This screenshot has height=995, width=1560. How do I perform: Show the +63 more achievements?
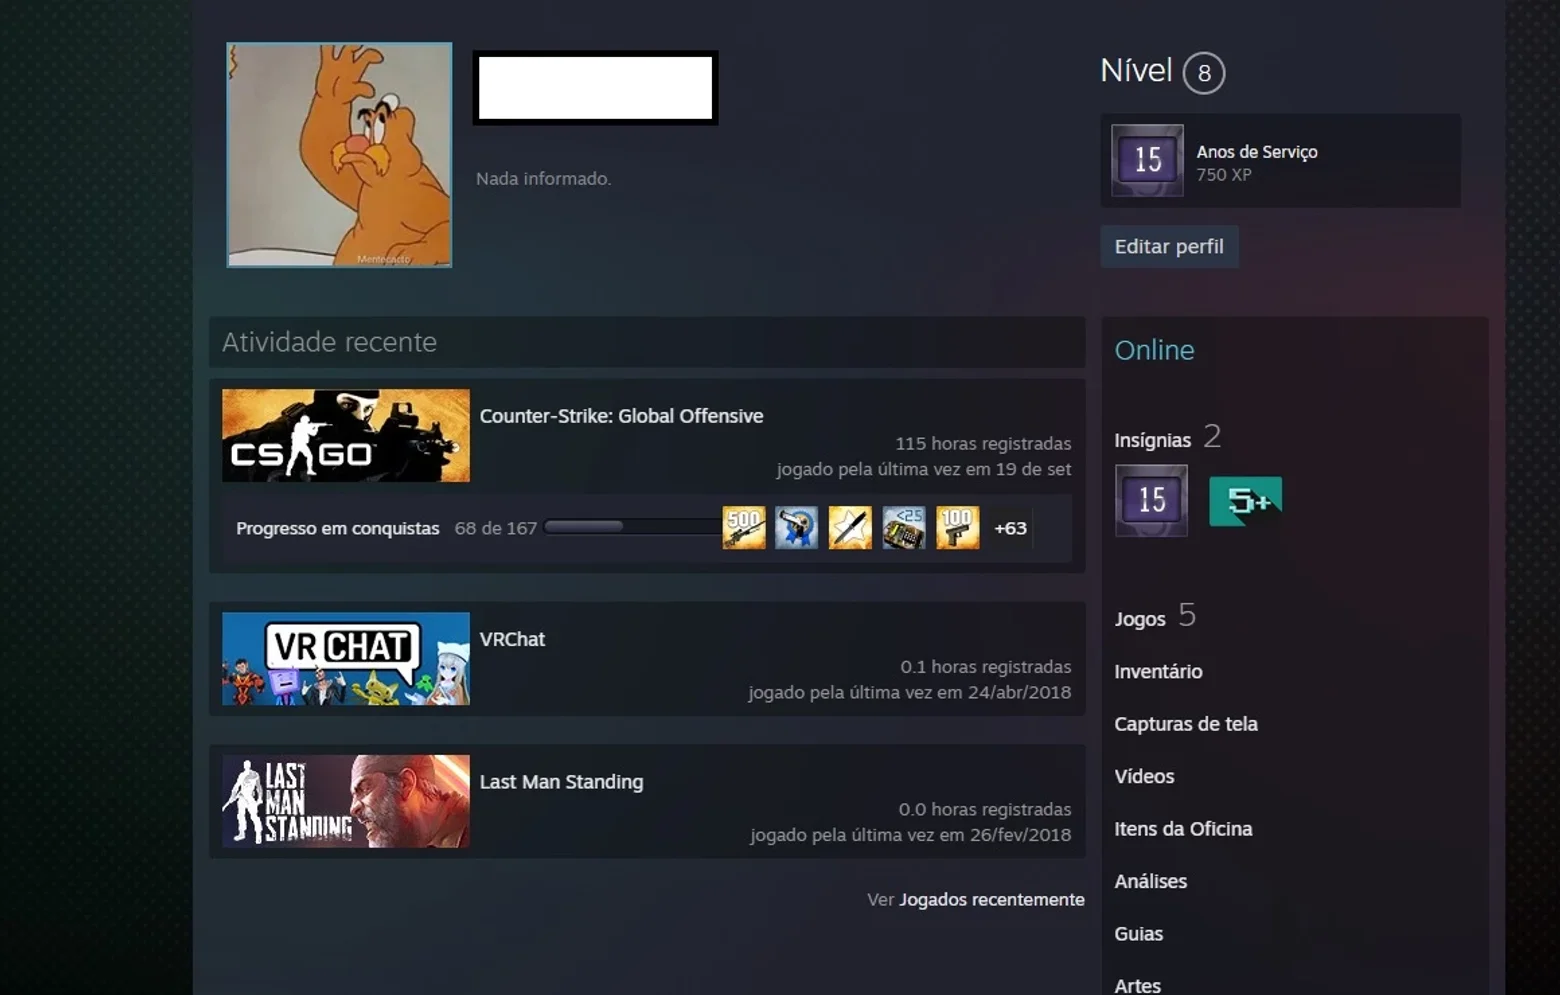click(1010, 528)
